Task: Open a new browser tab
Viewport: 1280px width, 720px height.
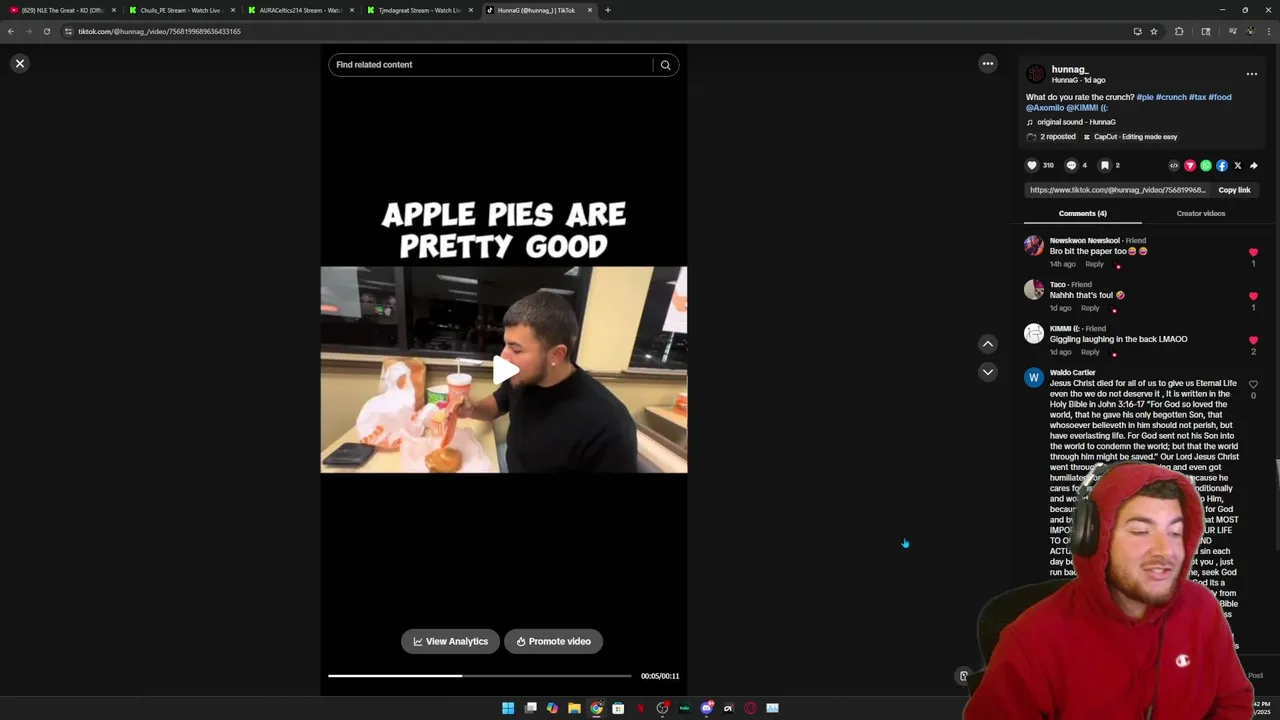Action: coord(608,10)
